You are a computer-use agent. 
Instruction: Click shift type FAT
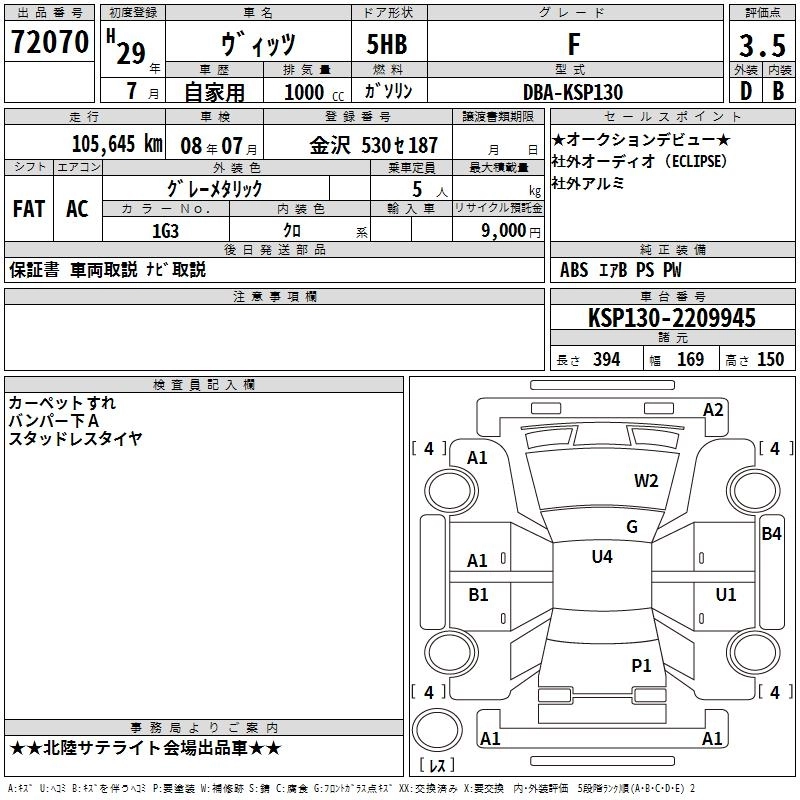29,209
